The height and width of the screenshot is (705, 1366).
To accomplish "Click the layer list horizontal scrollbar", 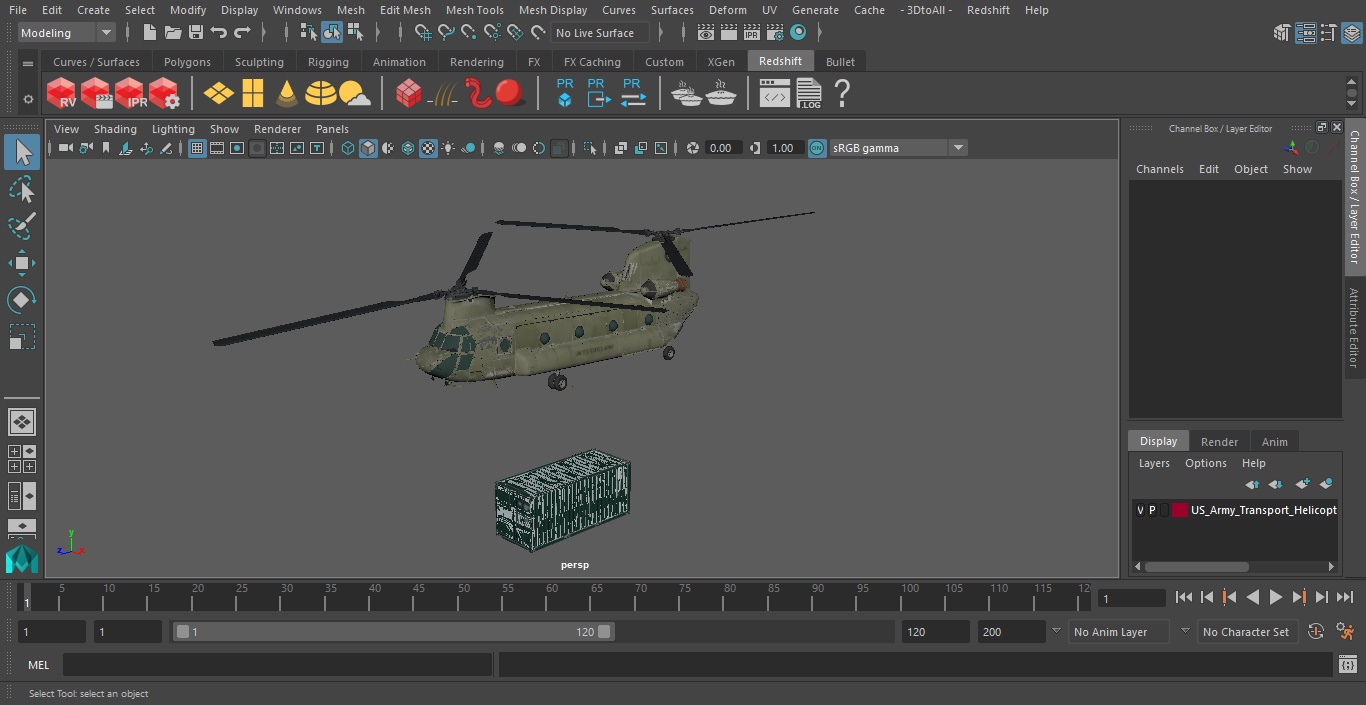I will tap(1197, 566).
